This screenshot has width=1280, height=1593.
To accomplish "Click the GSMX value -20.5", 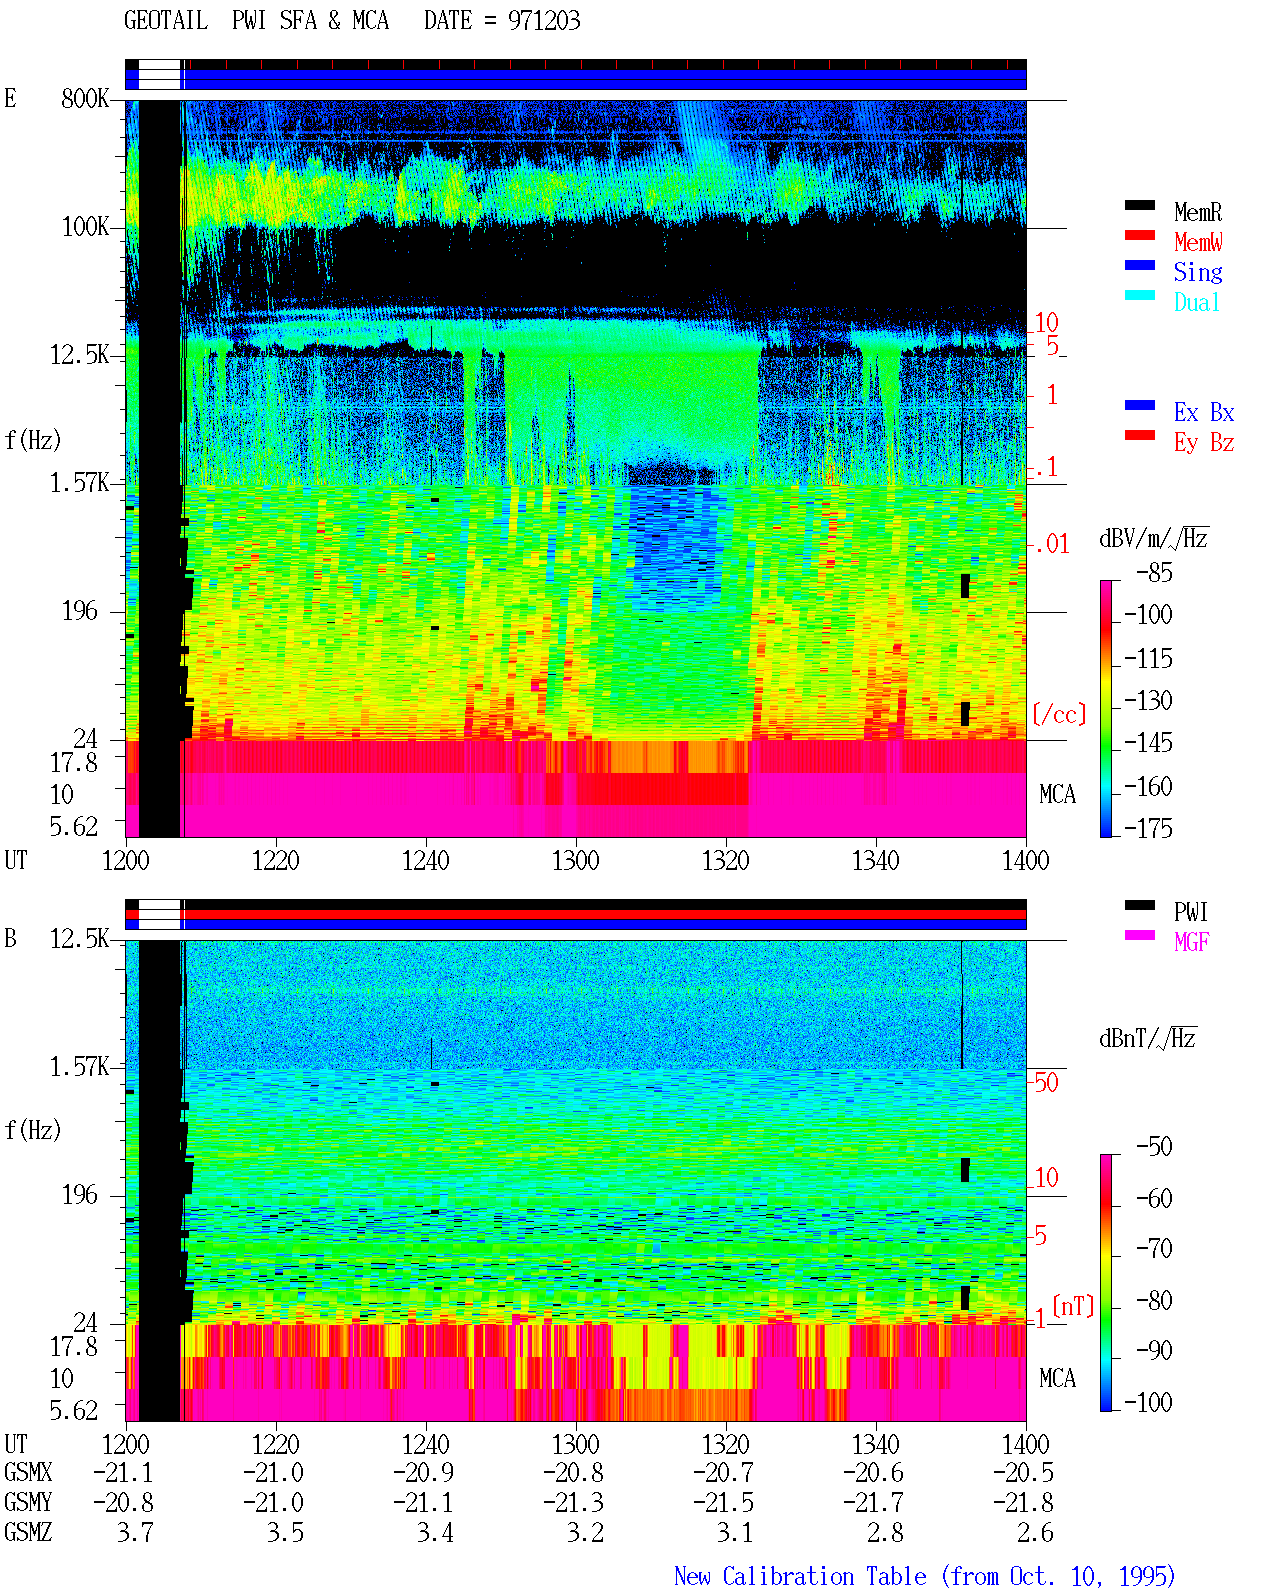I will click(1024, 1472).
